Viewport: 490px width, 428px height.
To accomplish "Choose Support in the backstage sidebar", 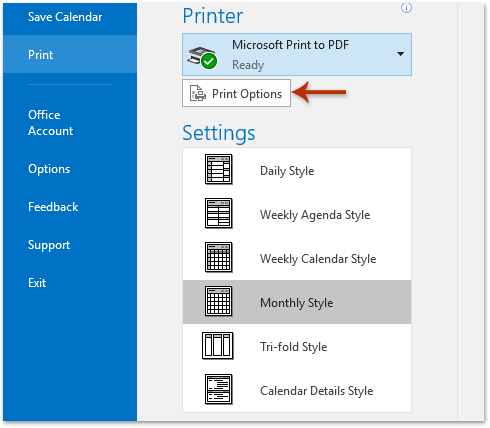I will coord(49,245).
